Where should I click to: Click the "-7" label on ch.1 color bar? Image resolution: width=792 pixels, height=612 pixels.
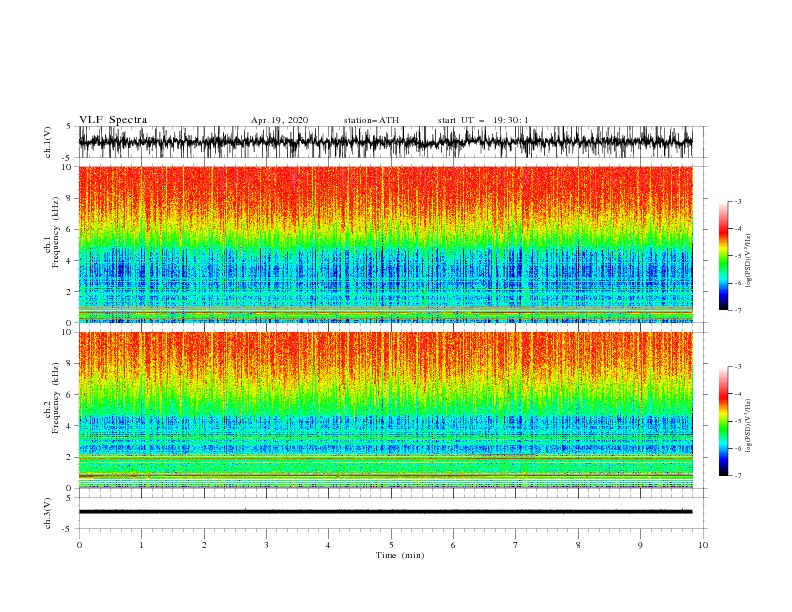point(738,311)
